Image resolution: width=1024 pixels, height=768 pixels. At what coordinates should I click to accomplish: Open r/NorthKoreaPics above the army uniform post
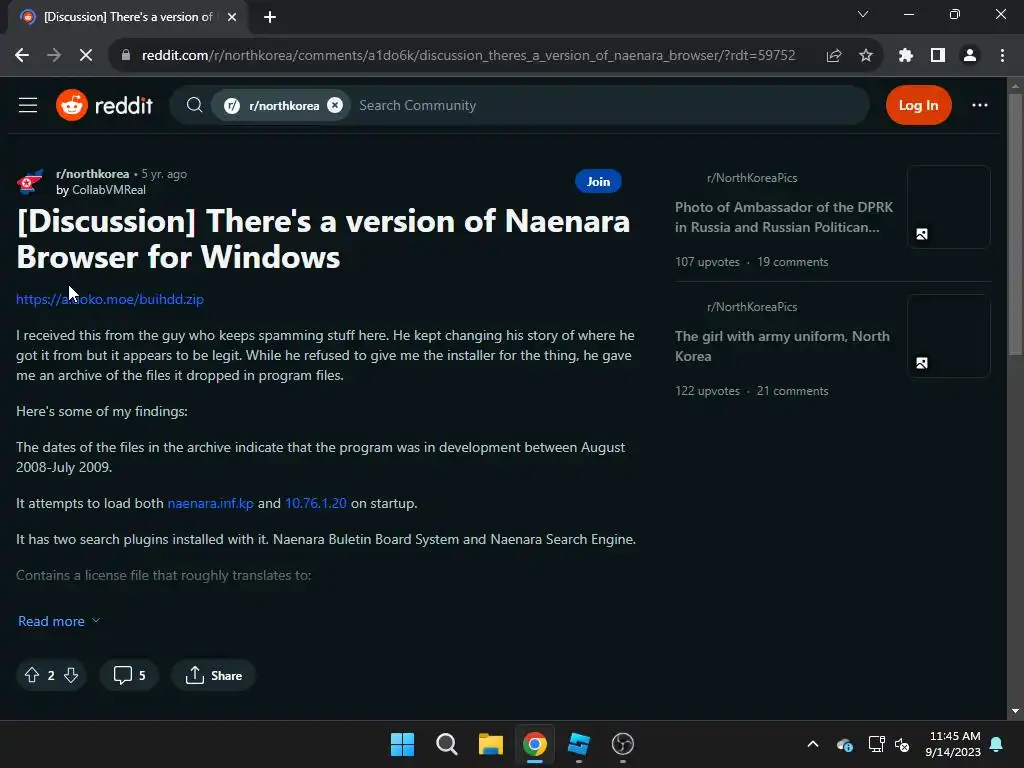pos(752,307)
